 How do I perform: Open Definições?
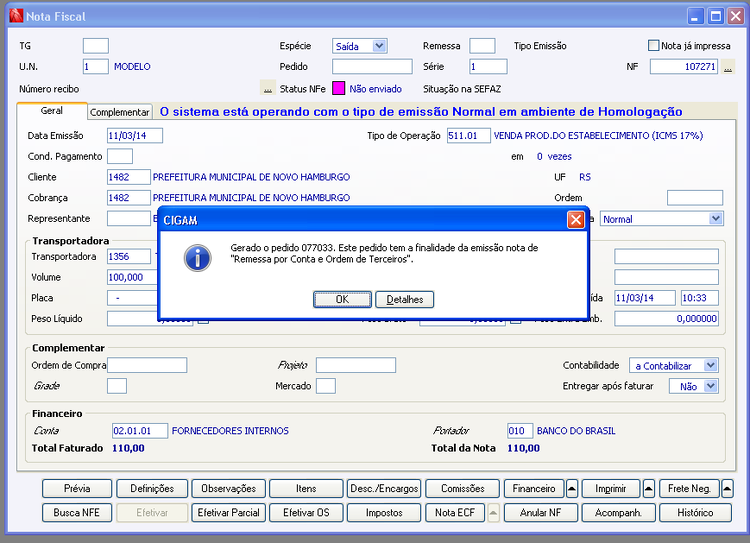pyautogui.click(x=152, y=488)
